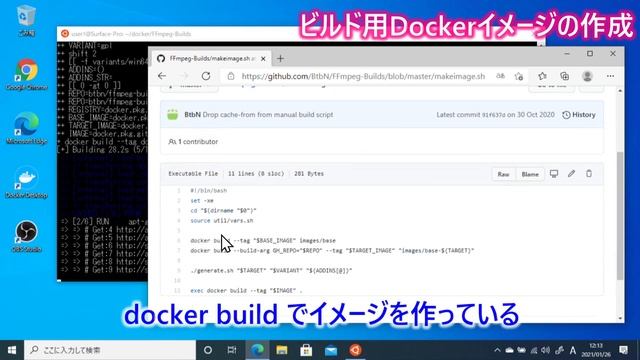
Task: Open Cortana circle on taskbar
Action: tap(208, 350)
